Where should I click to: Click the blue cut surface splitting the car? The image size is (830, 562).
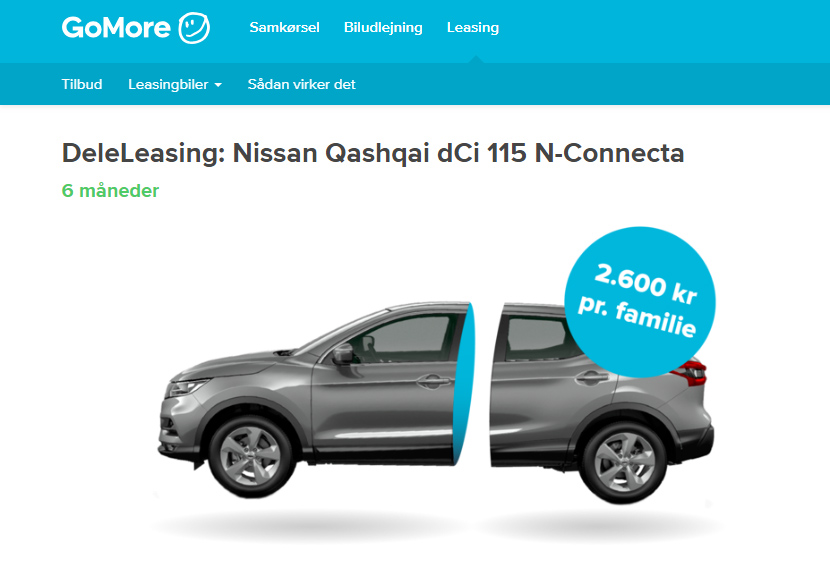coord(464,384)
